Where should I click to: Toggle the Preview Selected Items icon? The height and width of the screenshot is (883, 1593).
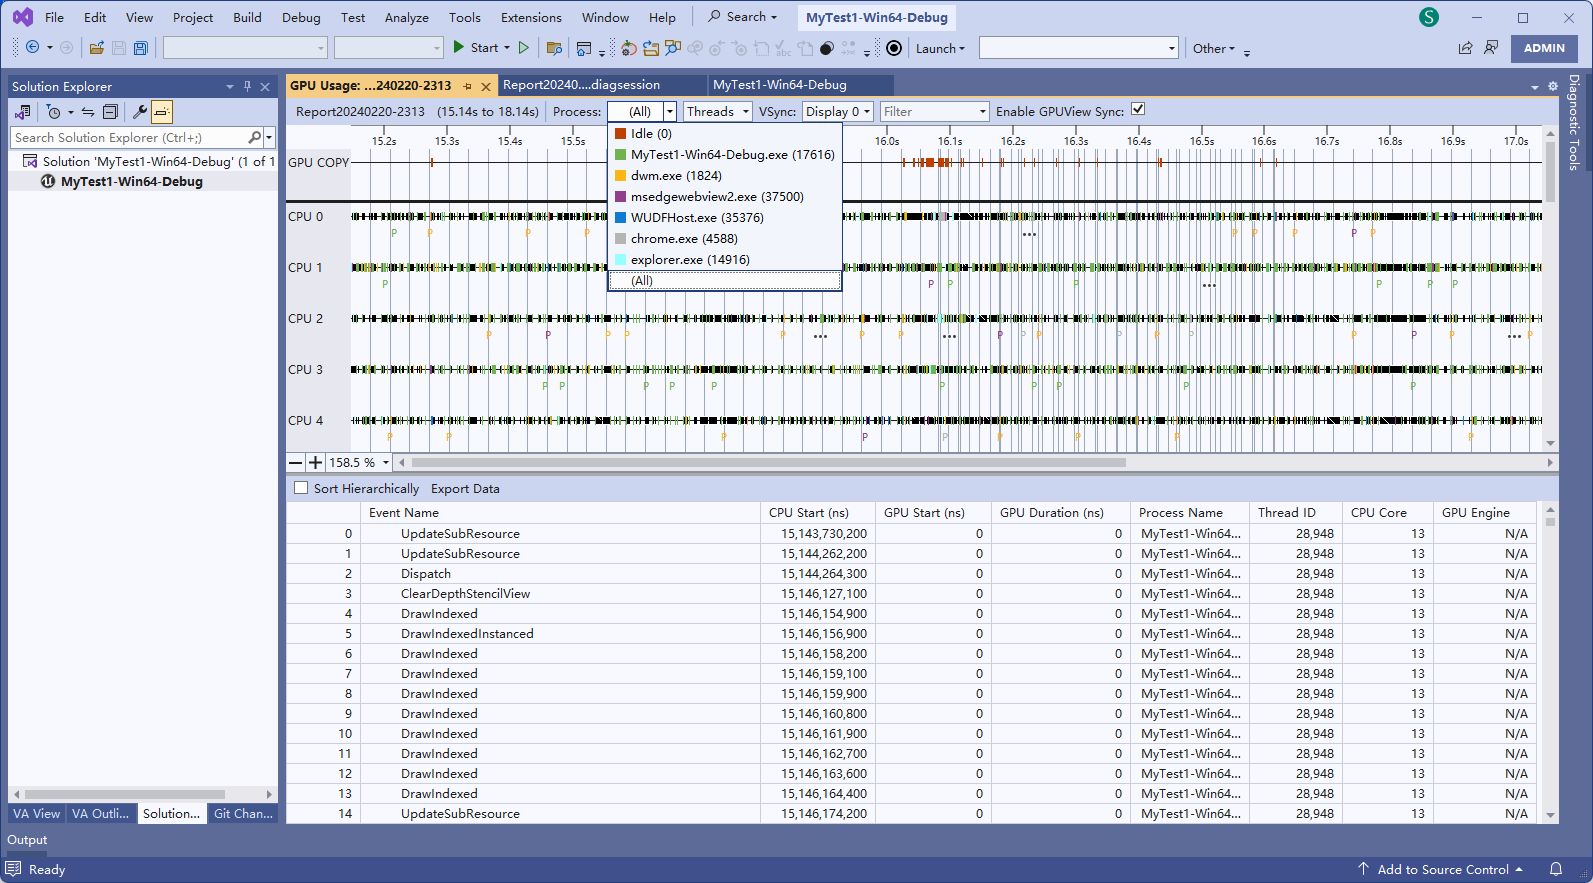tap(162, 112)
